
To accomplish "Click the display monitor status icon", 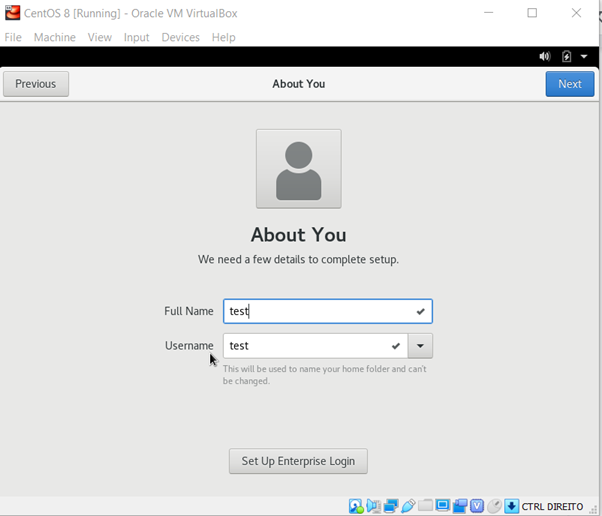I will tap(443, 506).
